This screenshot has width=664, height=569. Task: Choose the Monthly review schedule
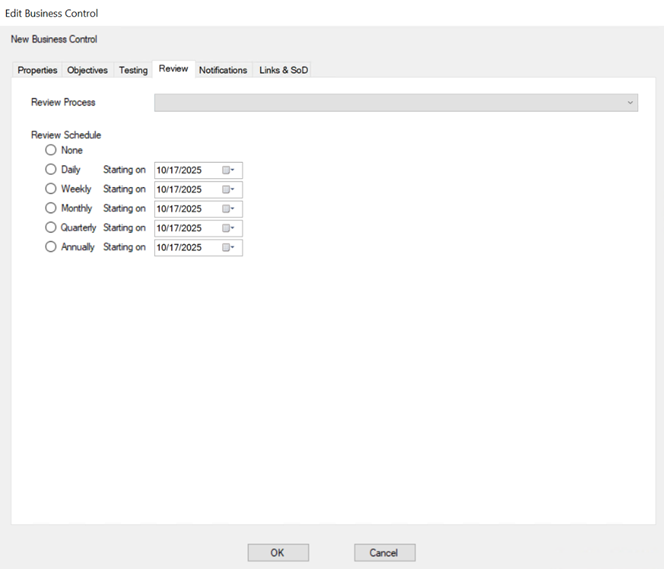51,208
